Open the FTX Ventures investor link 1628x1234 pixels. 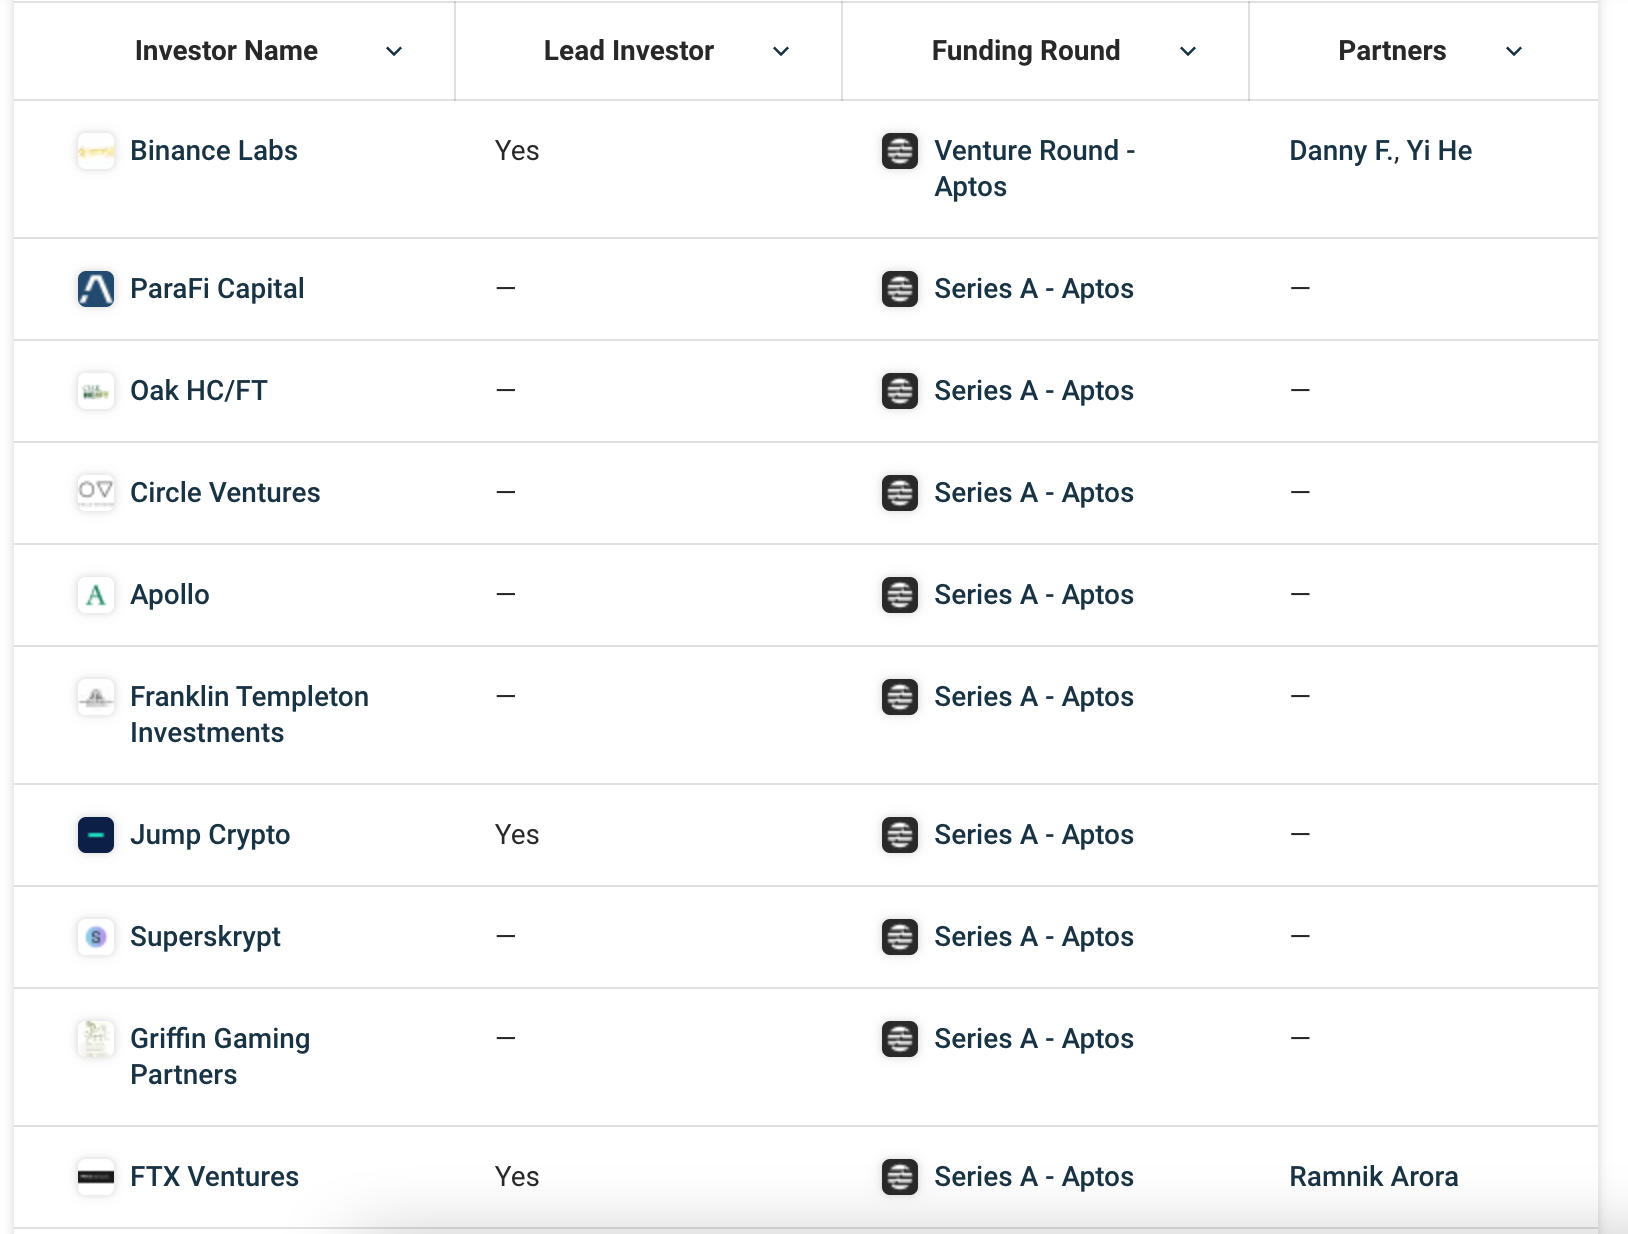[214, 1177]
